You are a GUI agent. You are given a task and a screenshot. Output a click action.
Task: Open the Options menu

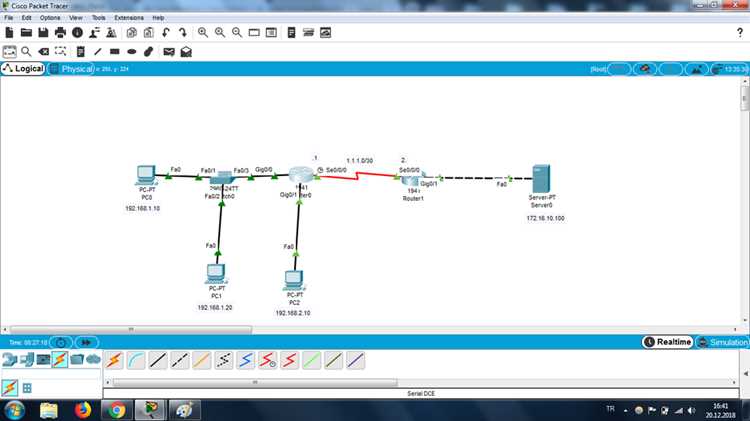(50, 18)
